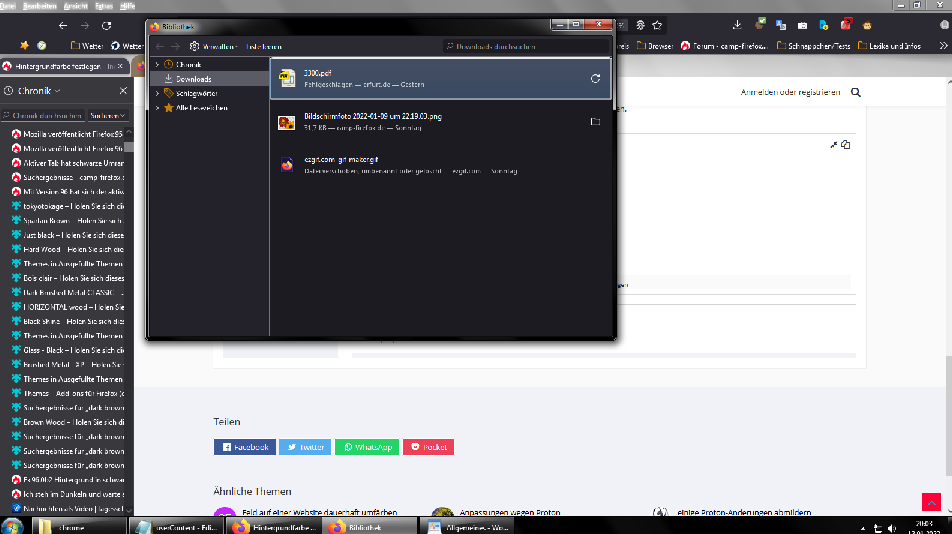The width and height of the screenshot is (952, 534).
Task: Select the 3300.pdf download entry
Action: click(x=440, y=78)
